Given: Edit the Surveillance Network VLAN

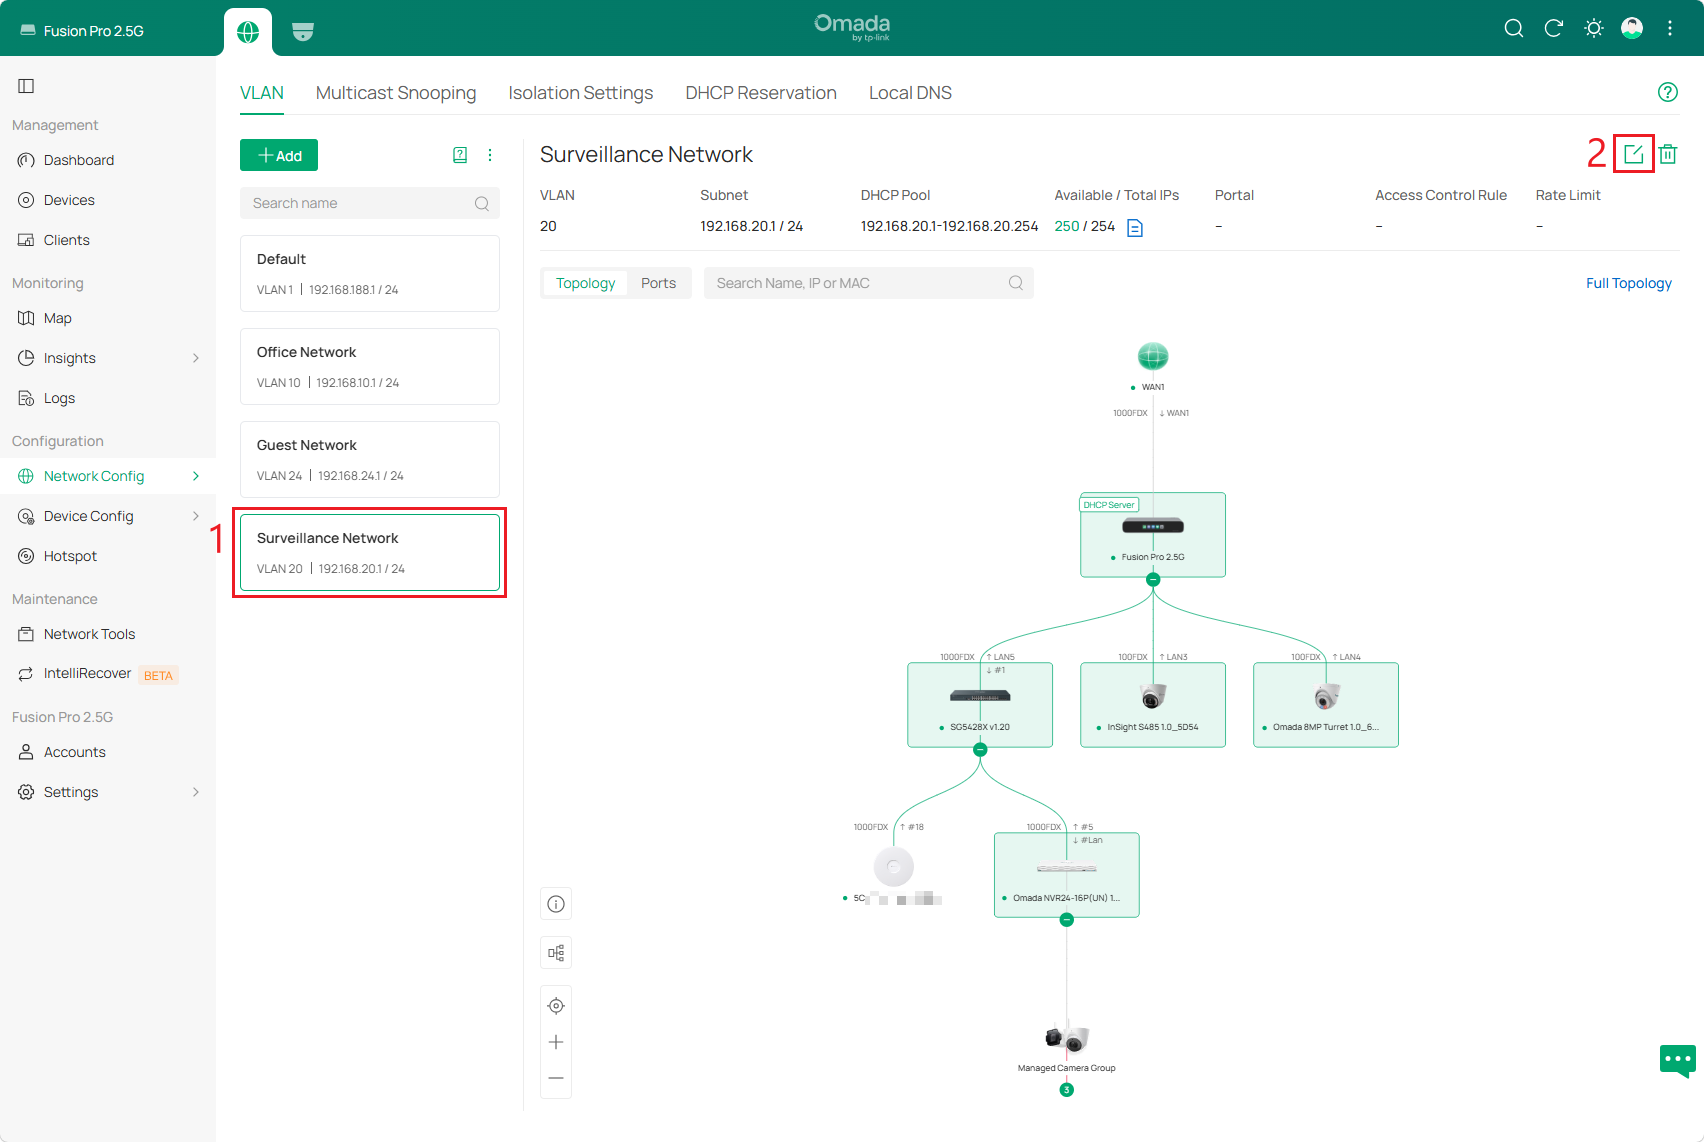Looking at the screenshot, I should (x=1634, y=154).
